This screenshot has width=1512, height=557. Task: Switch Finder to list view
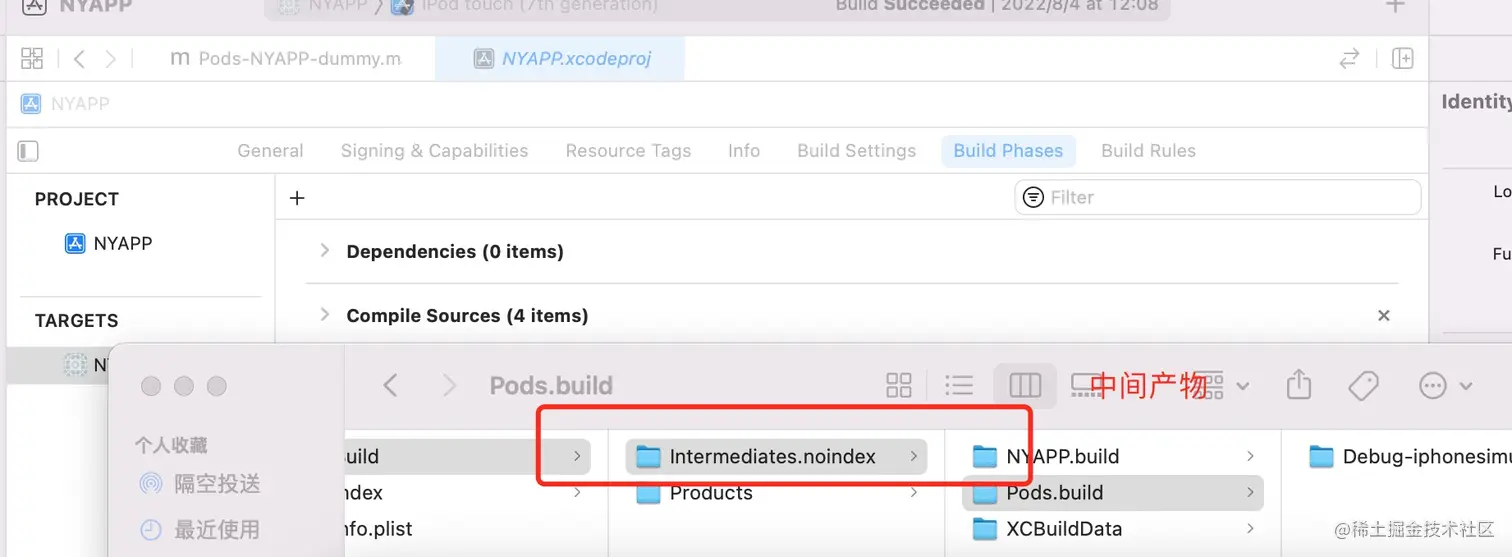click(x=959, y=385)
